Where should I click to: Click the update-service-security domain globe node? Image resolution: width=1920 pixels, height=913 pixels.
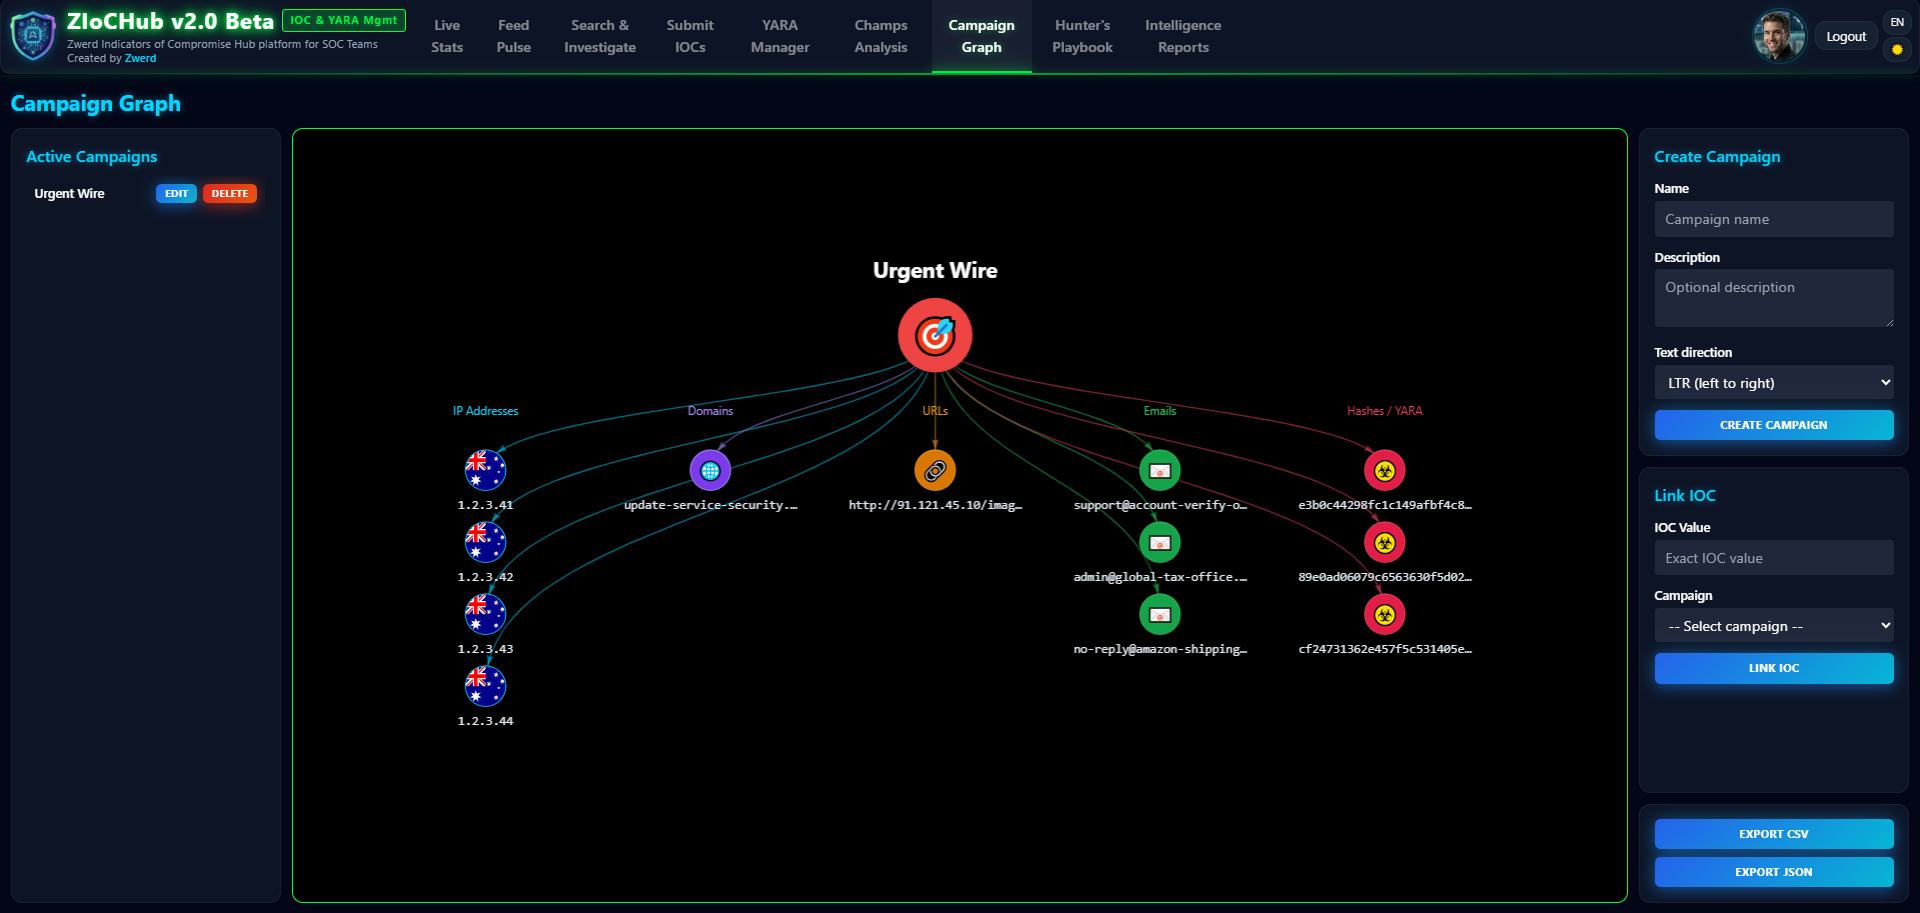coord(710,470)
